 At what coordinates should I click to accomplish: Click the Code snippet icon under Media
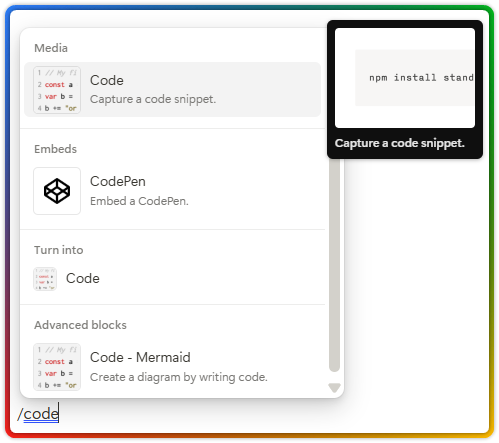click(57, 90)
